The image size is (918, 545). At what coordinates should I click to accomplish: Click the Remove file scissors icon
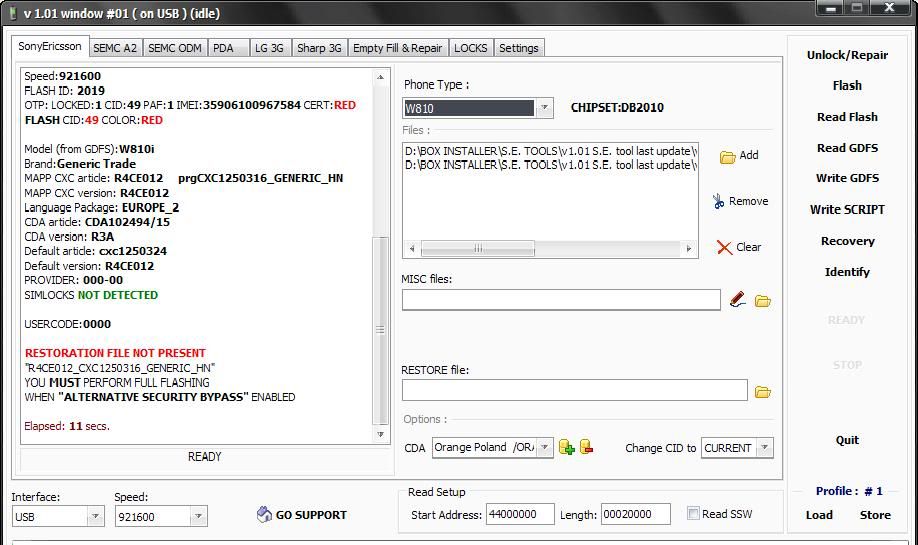point(718,201)
